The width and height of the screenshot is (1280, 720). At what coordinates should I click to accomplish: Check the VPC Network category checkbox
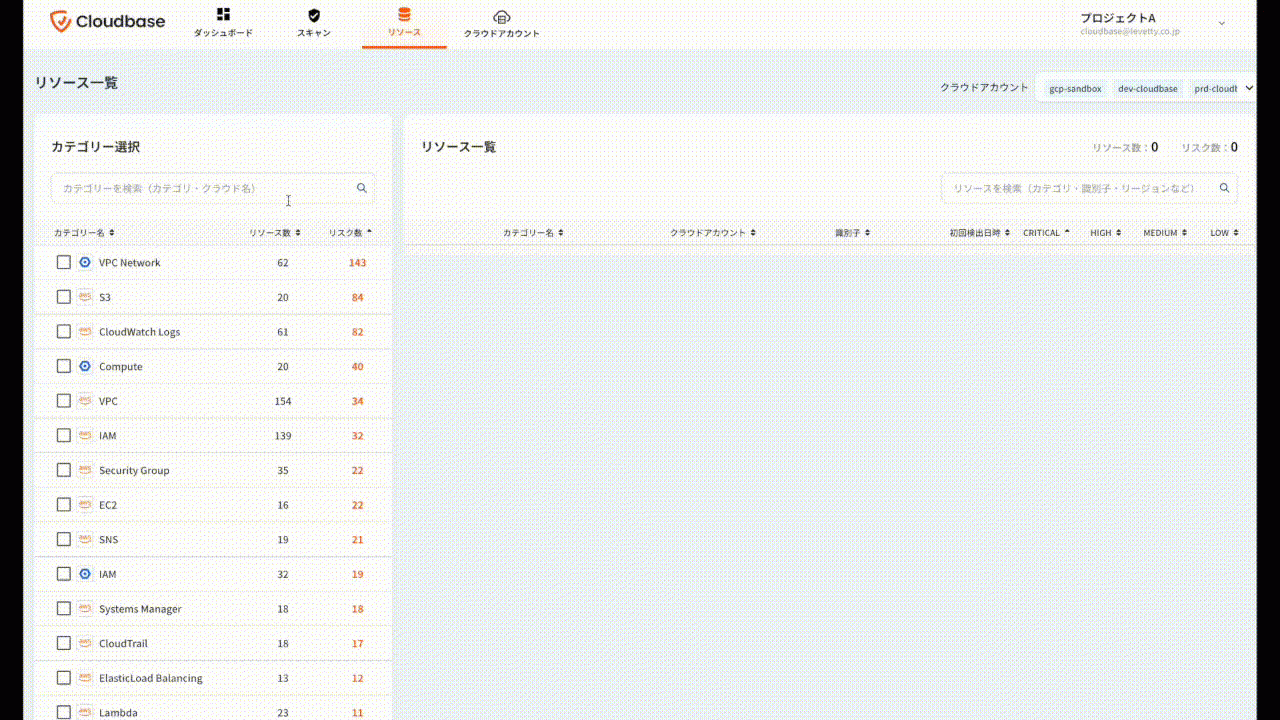click(x=64, y=263)
